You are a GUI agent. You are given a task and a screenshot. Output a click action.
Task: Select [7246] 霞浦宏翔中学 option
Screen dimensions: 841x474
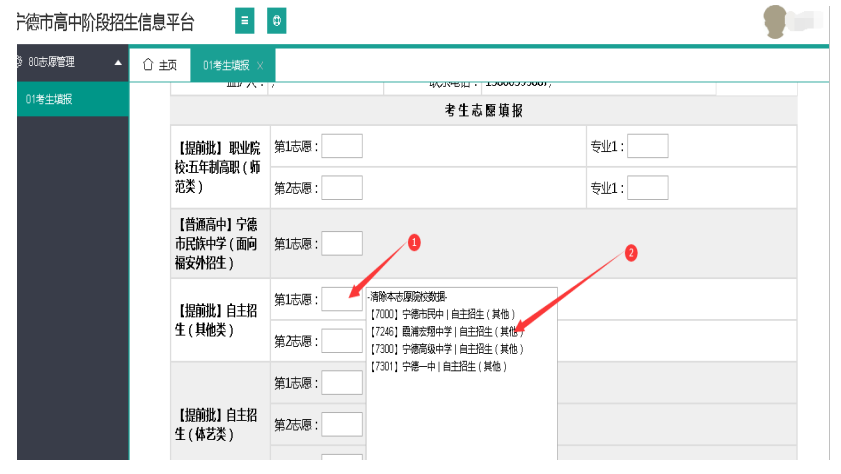point(447,331)
